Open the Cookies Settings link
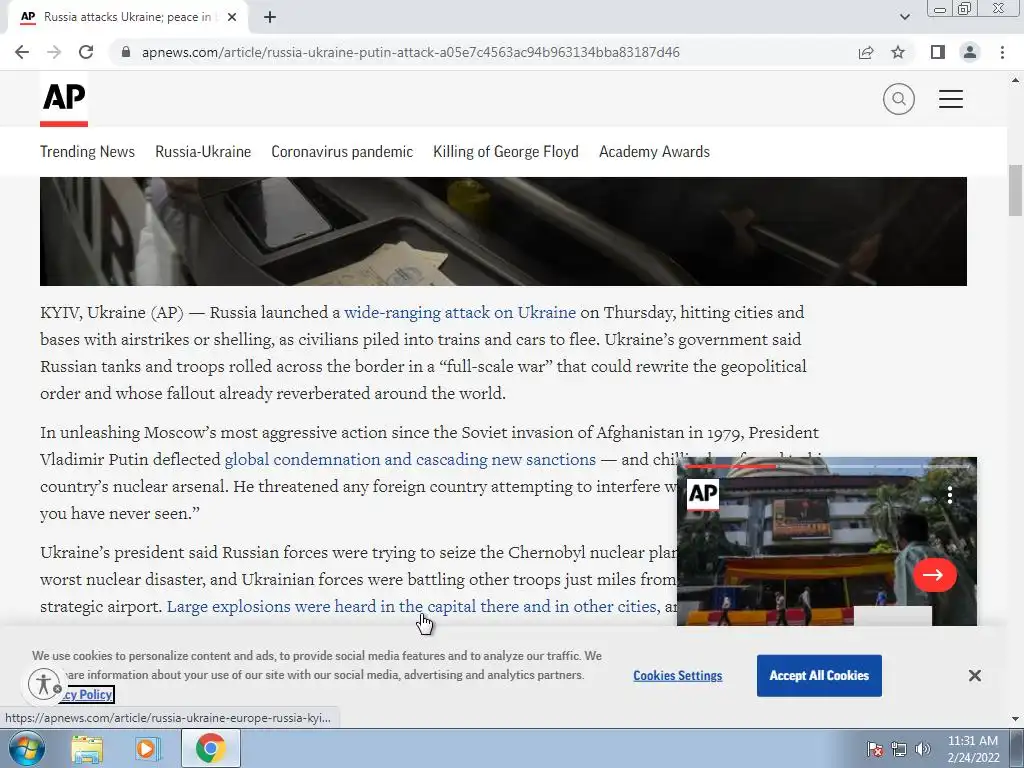This screenshot has width=1024, height=768. point(678,676)
